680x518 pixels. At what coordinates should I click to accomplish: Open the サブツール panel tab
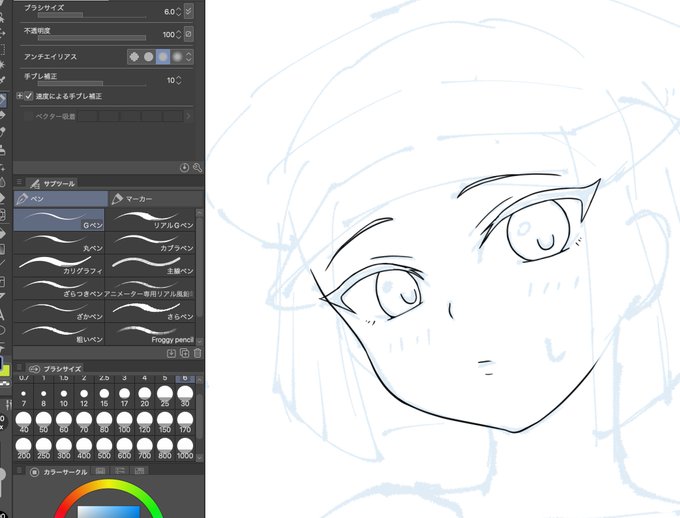(53, 184)
